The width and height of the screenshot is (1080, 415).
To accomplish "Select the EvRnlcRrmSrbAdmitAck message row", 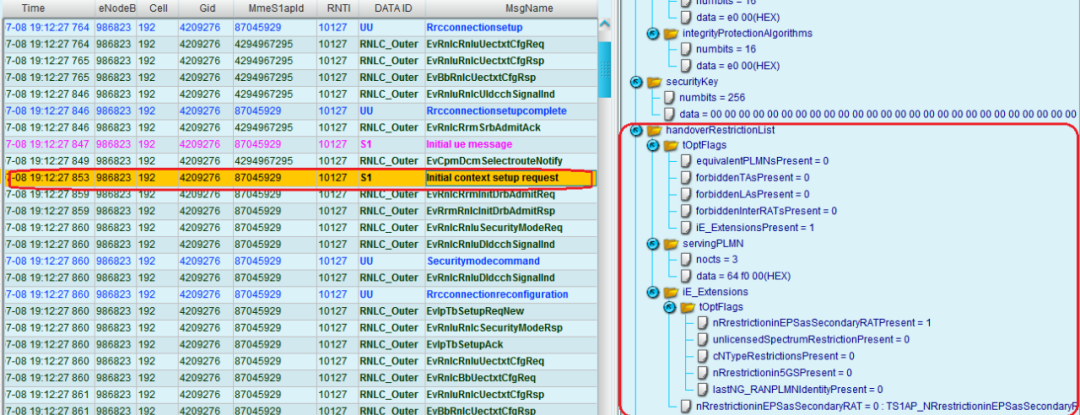I will pos(300,127).
